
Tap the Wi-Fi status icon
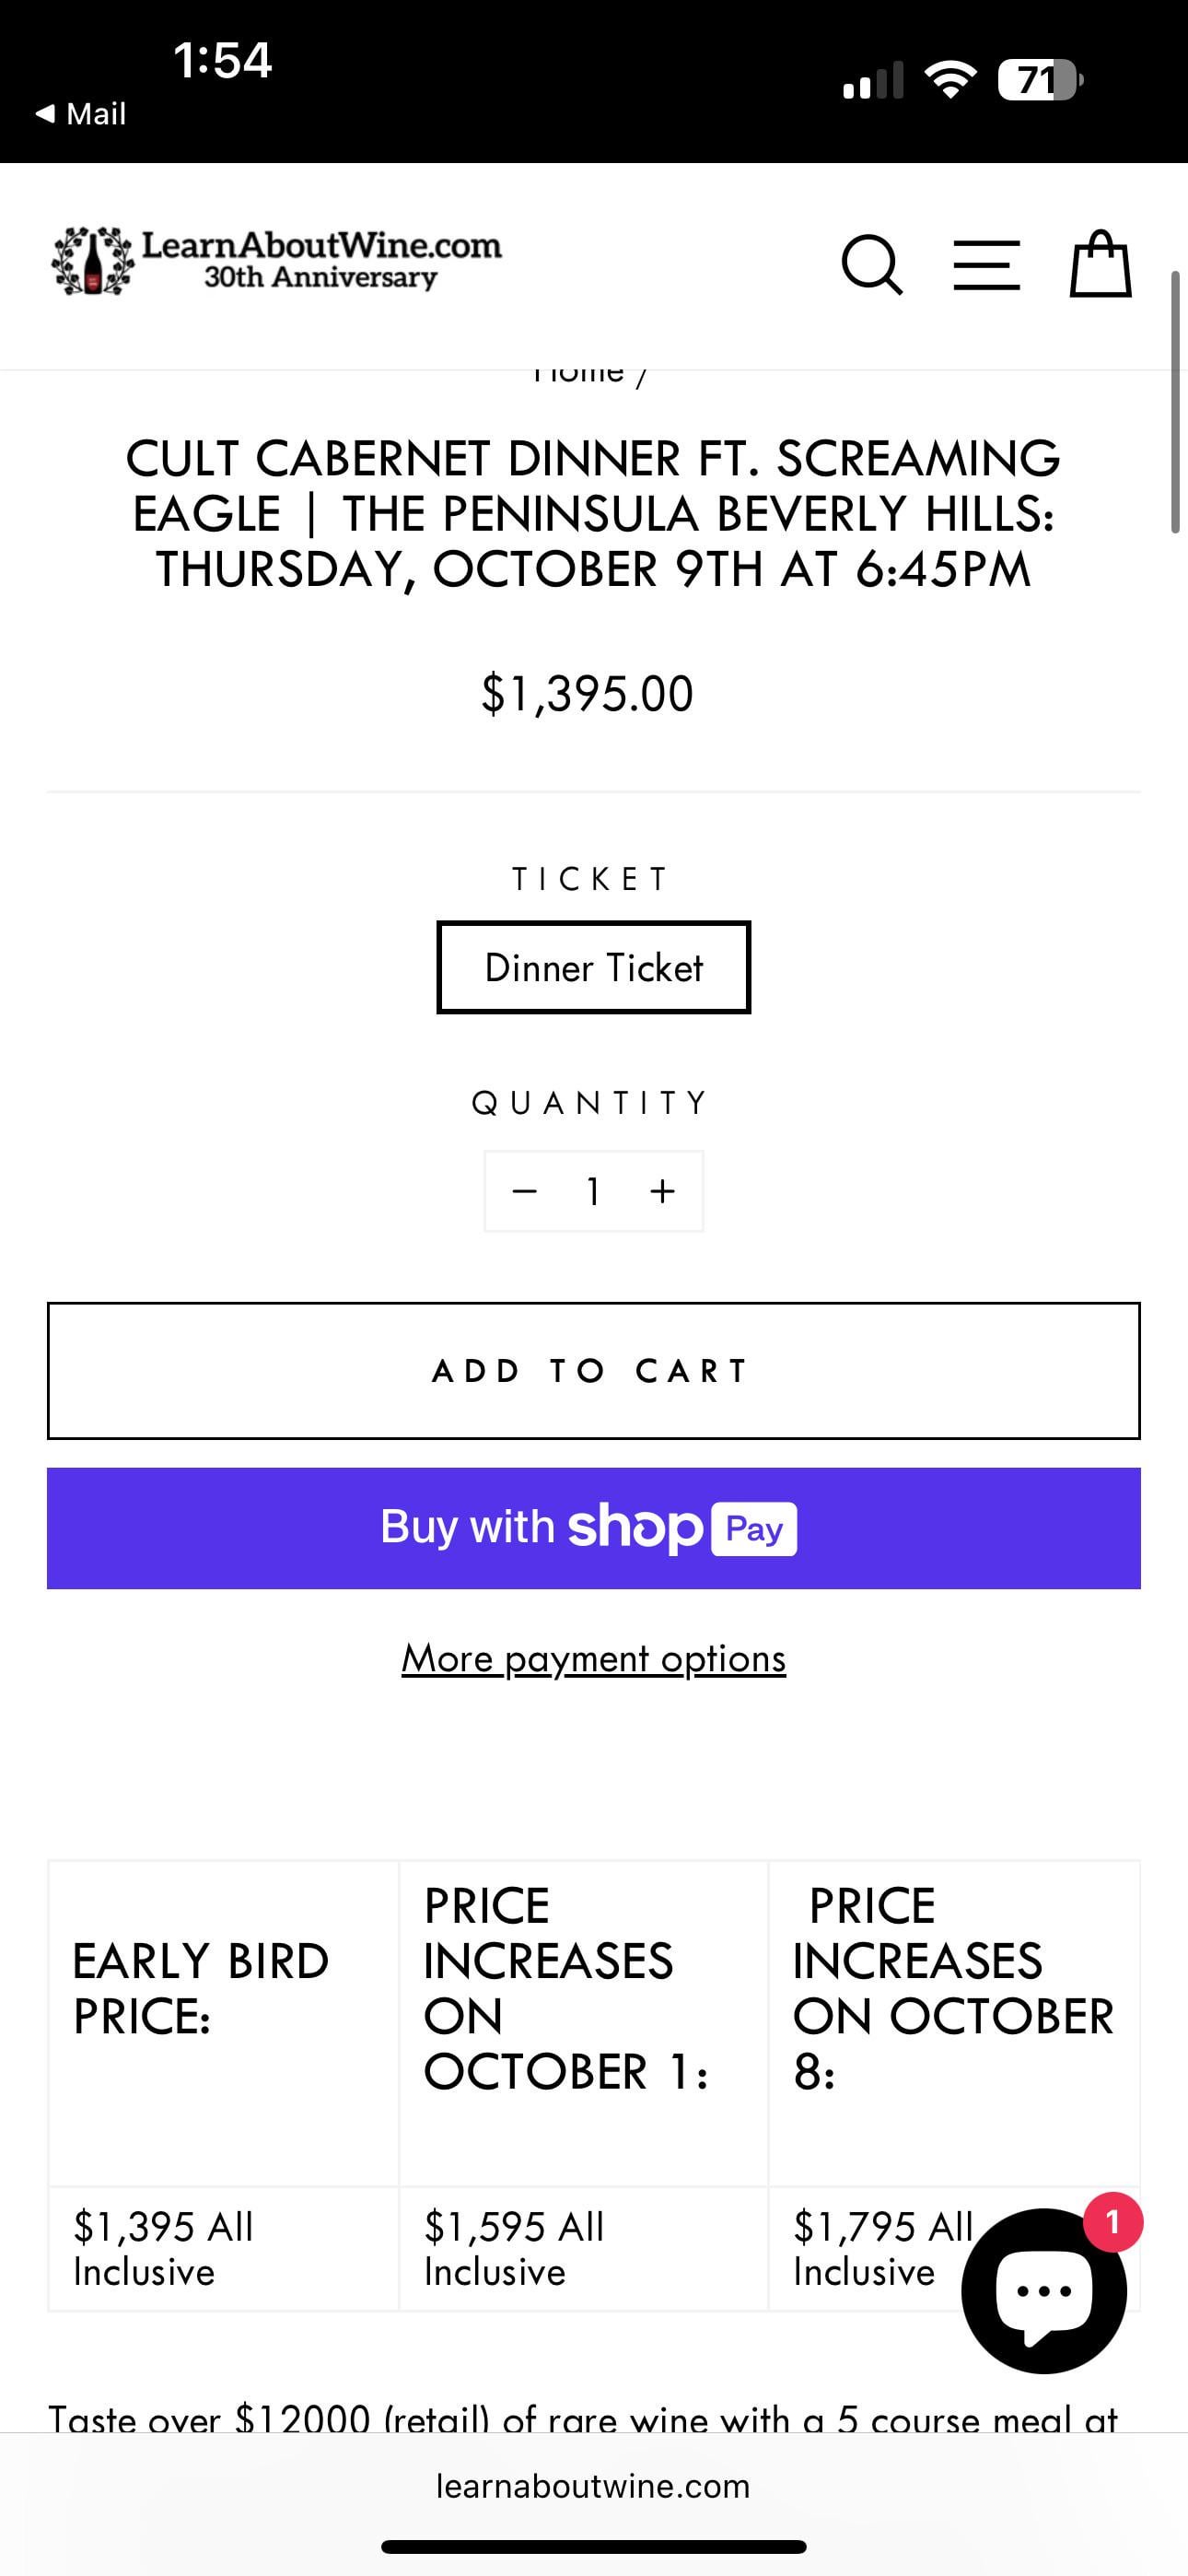[x=951, y=80]
